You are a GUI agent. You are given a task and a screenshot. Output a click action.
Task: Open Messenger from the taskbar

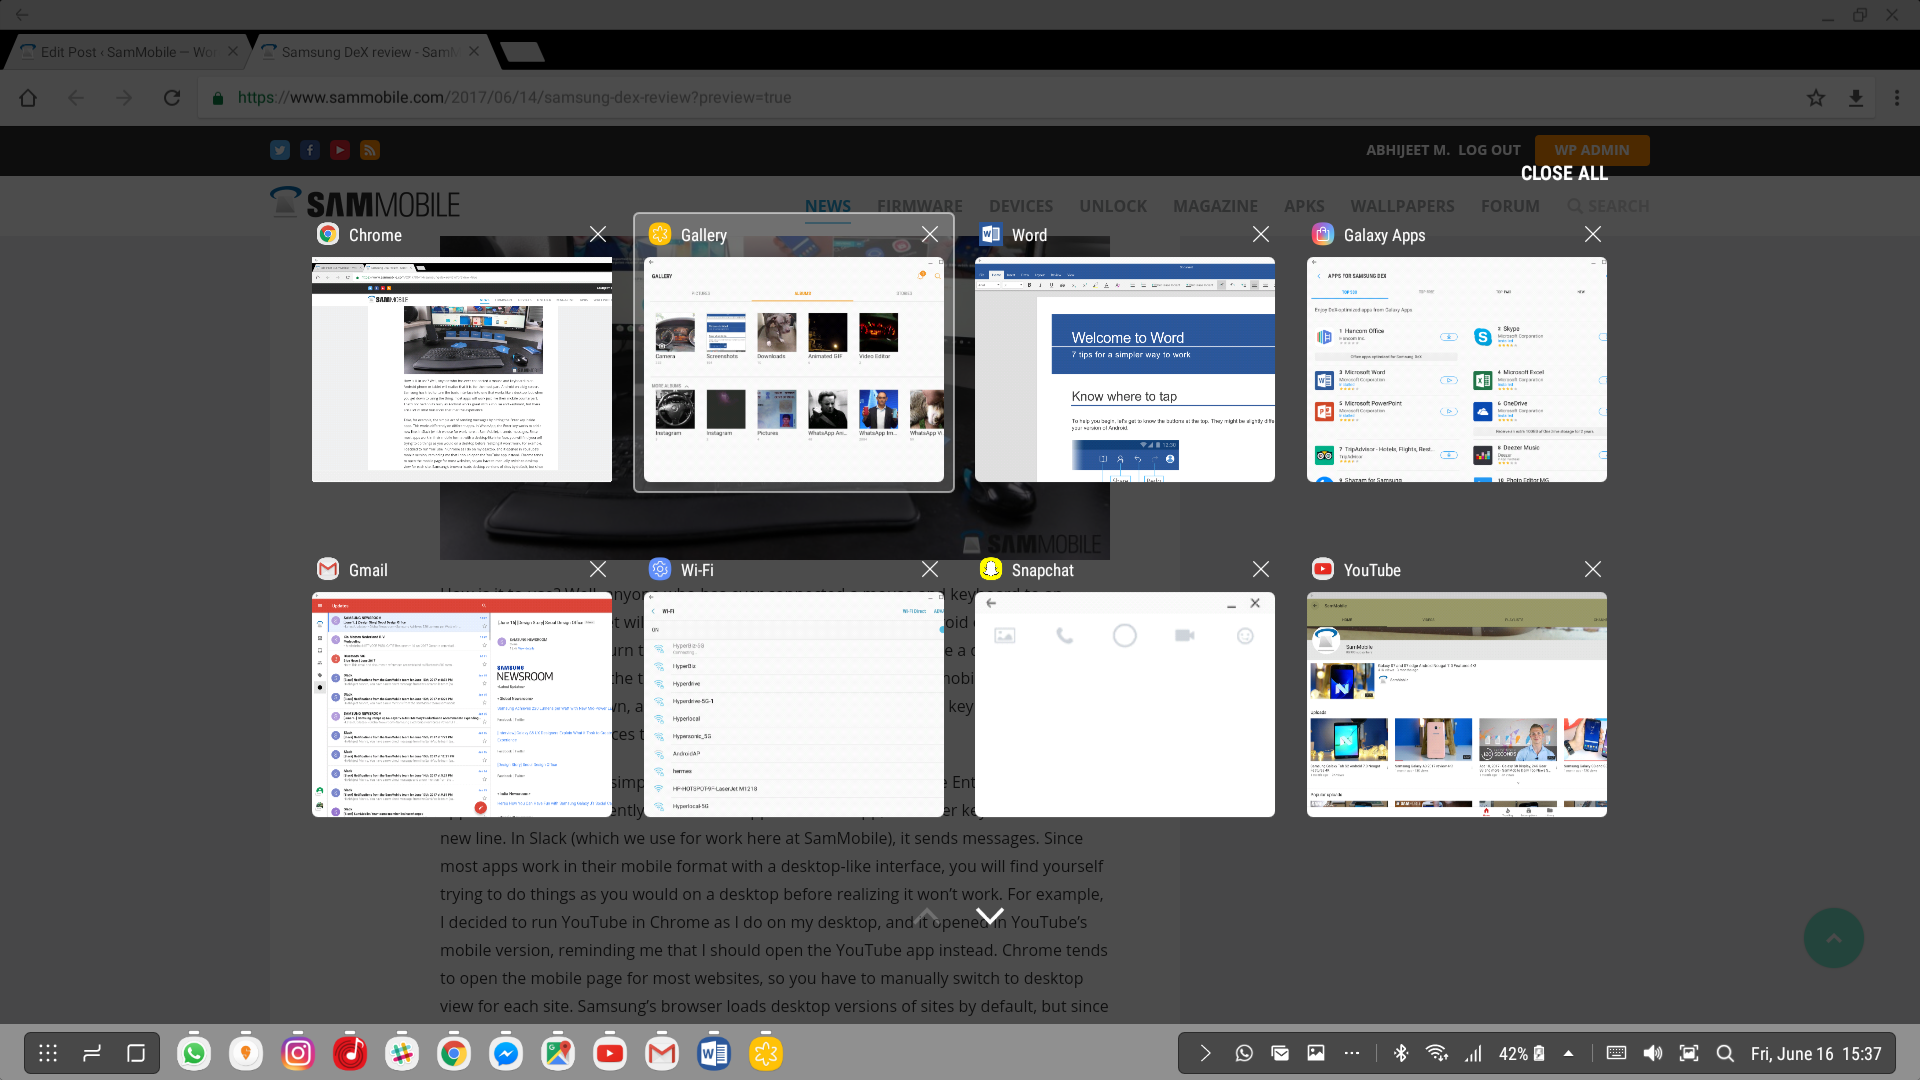pyautogui.click(x=506, y=1053)
